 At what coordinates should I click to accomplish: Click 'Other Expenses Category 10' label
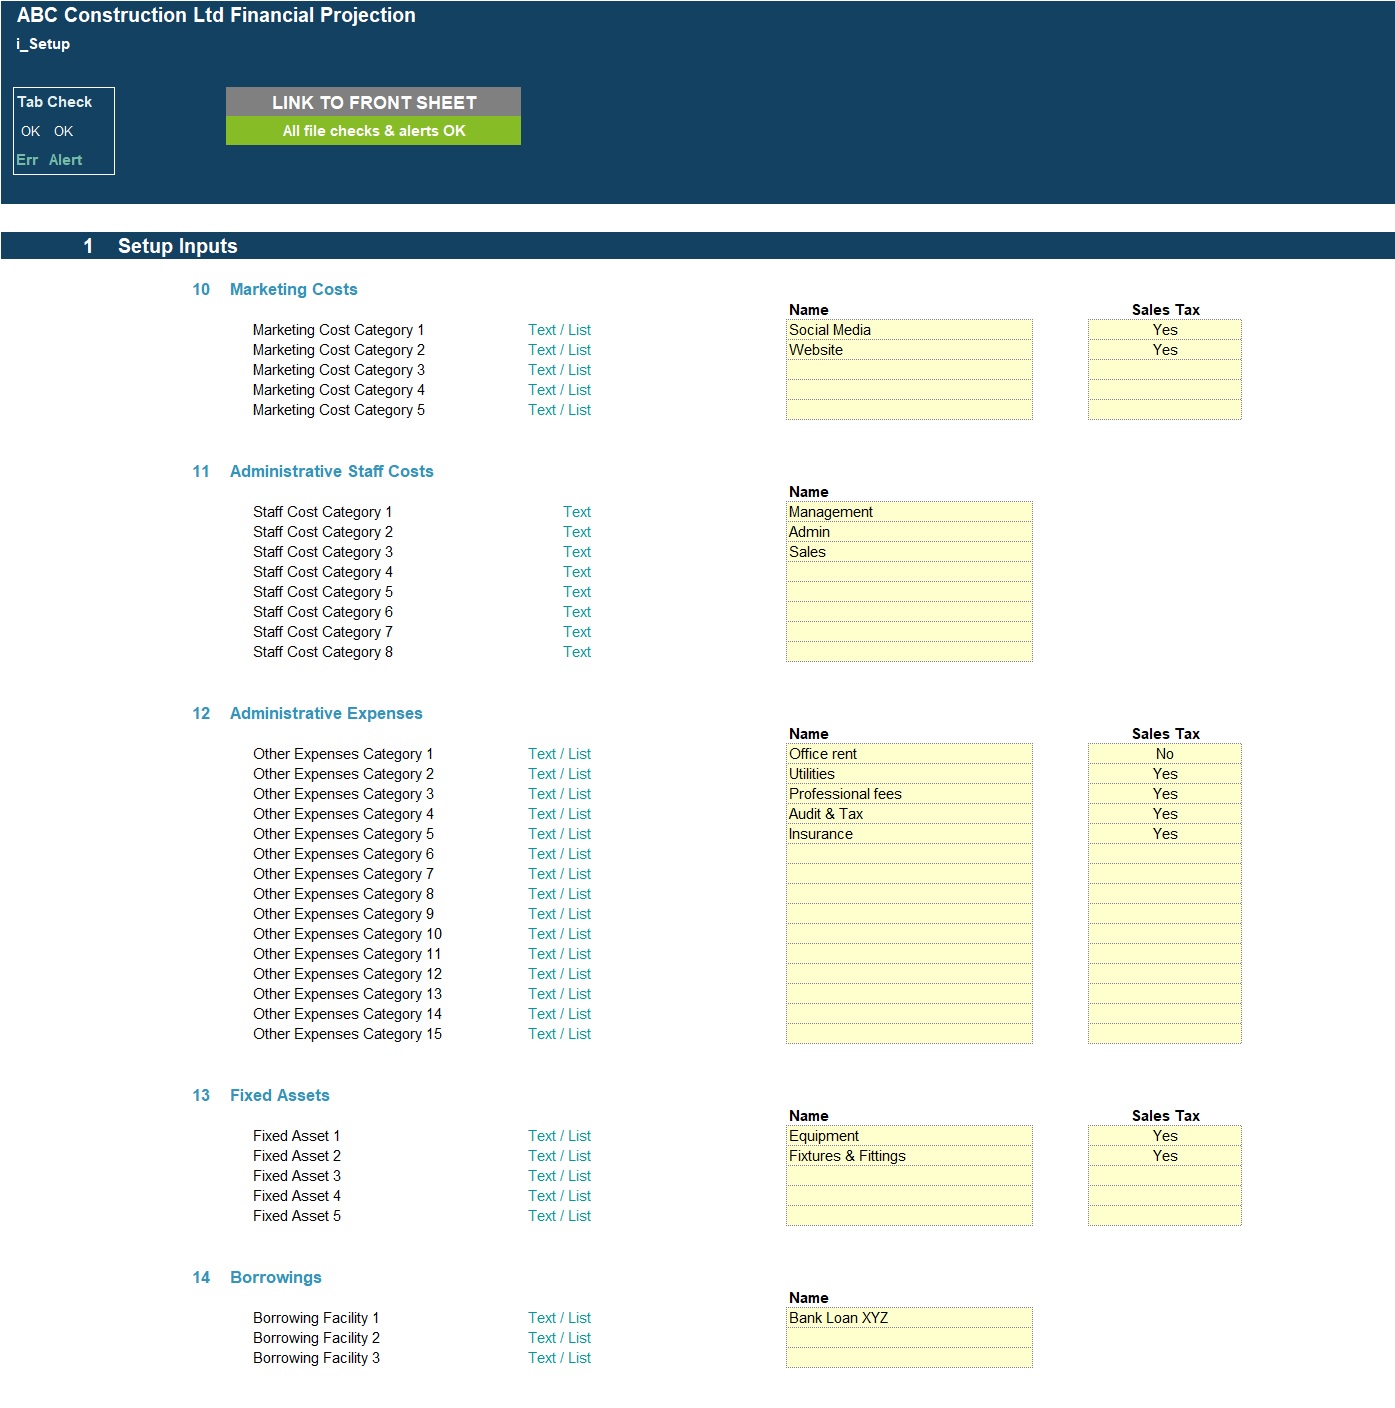pos(347,934)
